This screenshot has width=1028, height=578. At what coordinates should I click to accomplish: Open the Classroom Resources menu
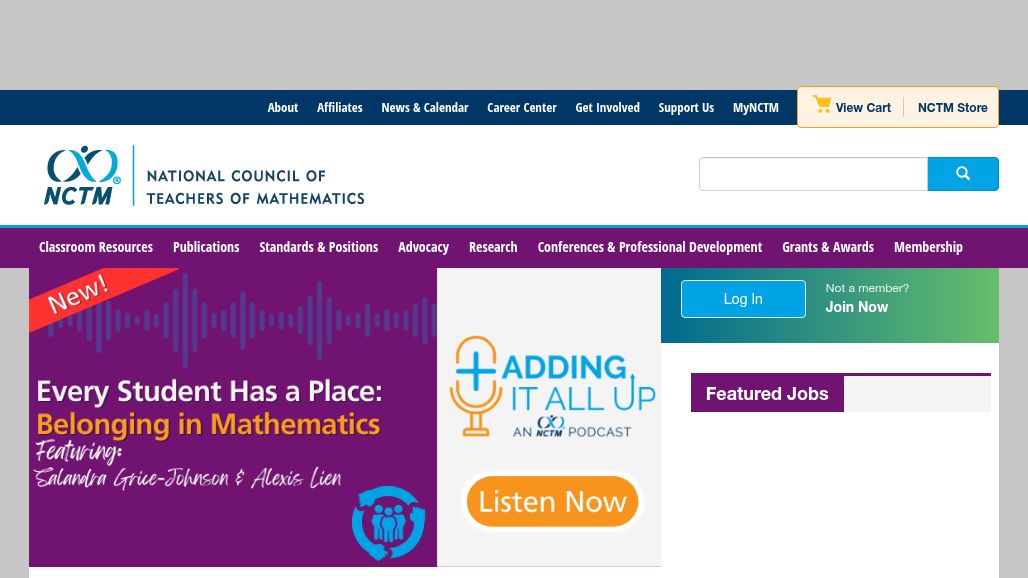[x=96, y=247]
